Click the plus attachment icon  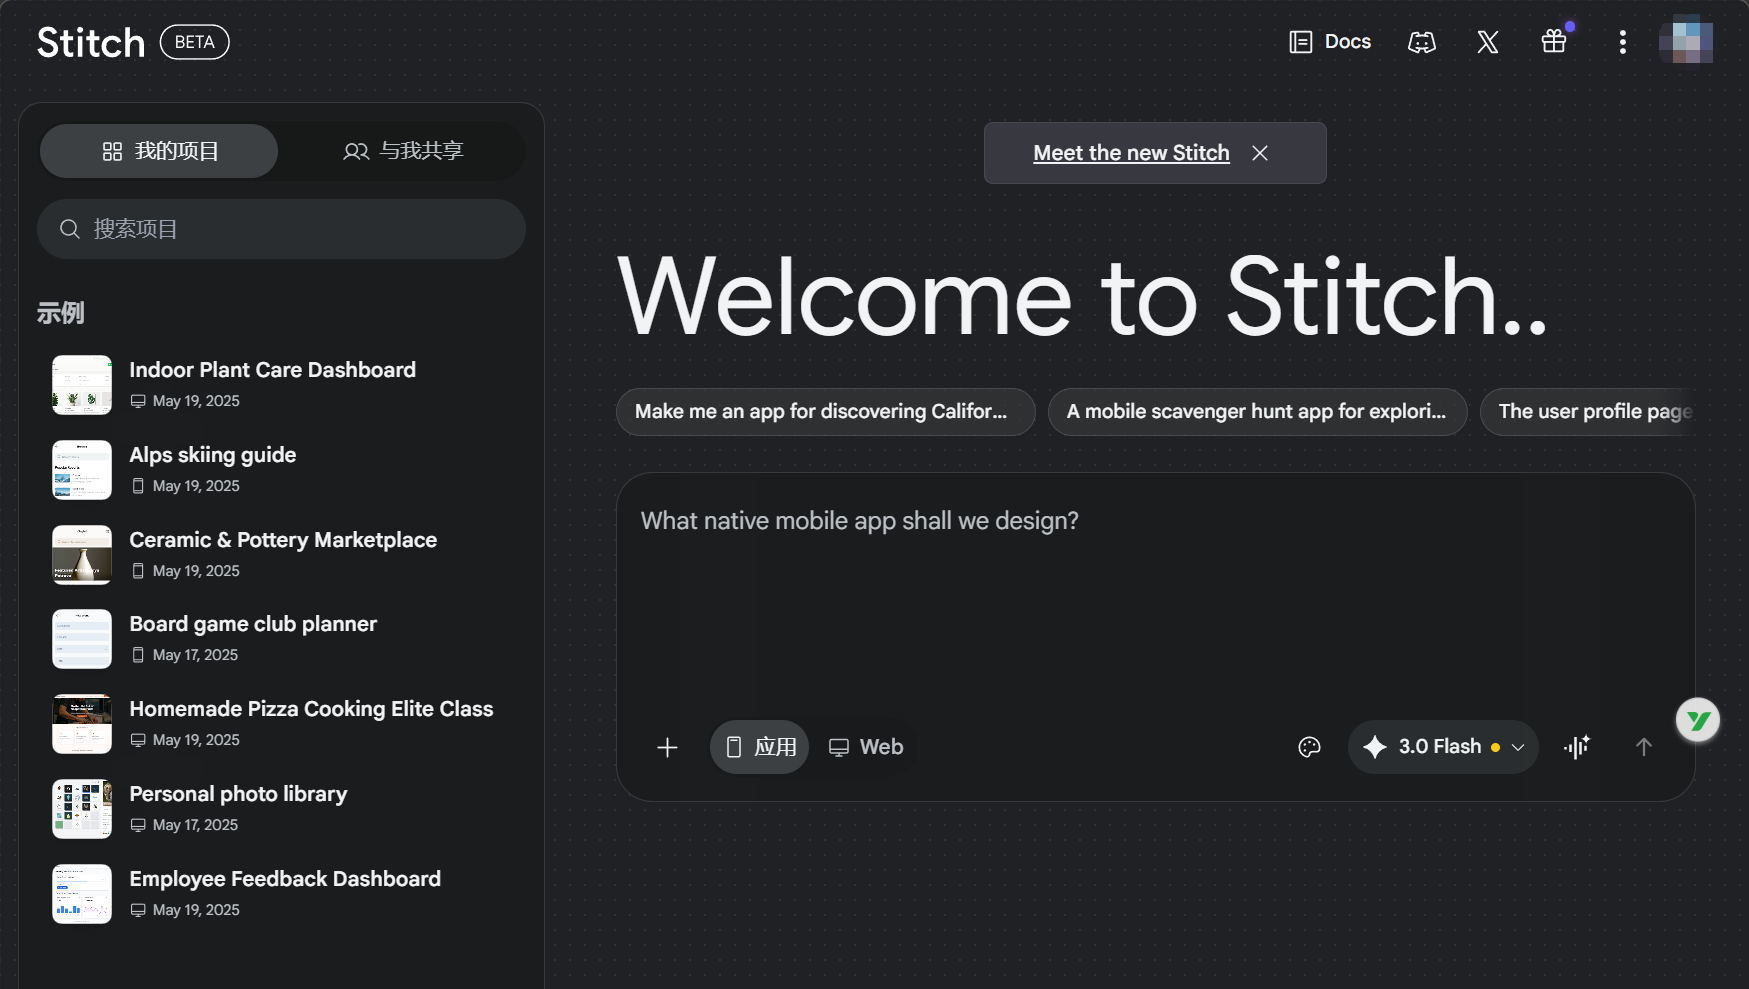tap(667, 747)
